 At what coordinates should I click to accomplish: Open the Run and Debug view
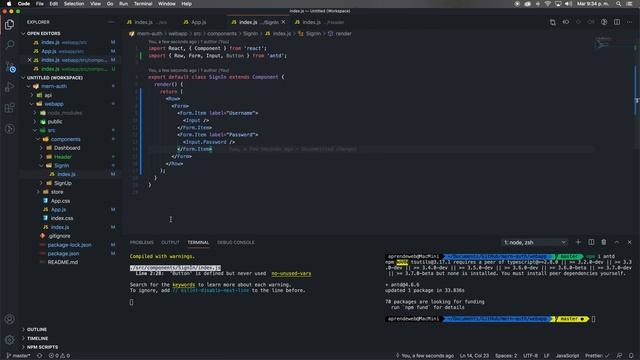tap(9, 87)
